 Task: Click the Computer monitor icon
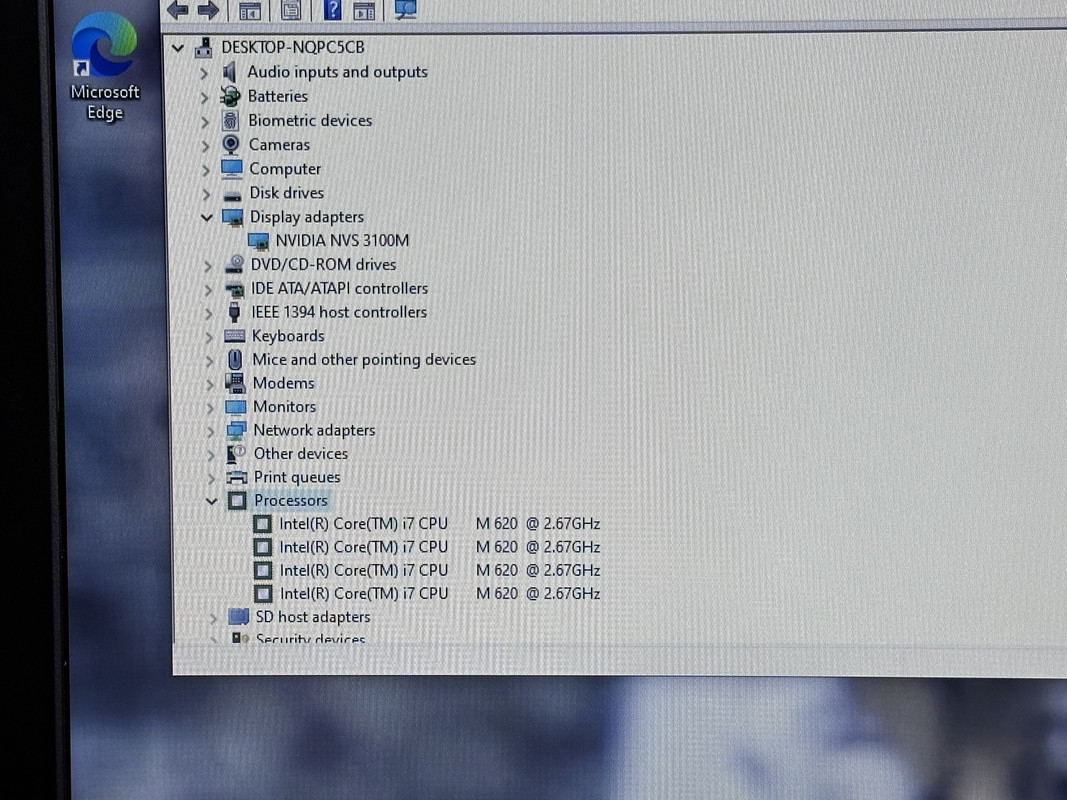(x=231, y=168)
